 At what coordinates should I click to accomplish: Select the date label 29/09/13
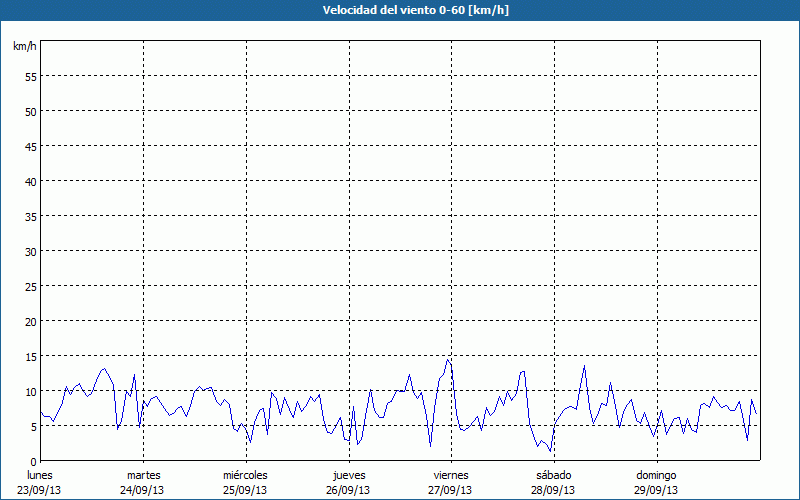[656, 490]
